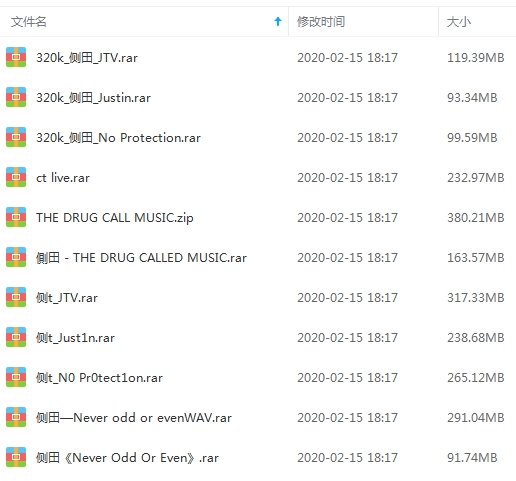Screen dimensions: 516x481
Task: Click size value 163.57MB
Action: click(476, 258)
